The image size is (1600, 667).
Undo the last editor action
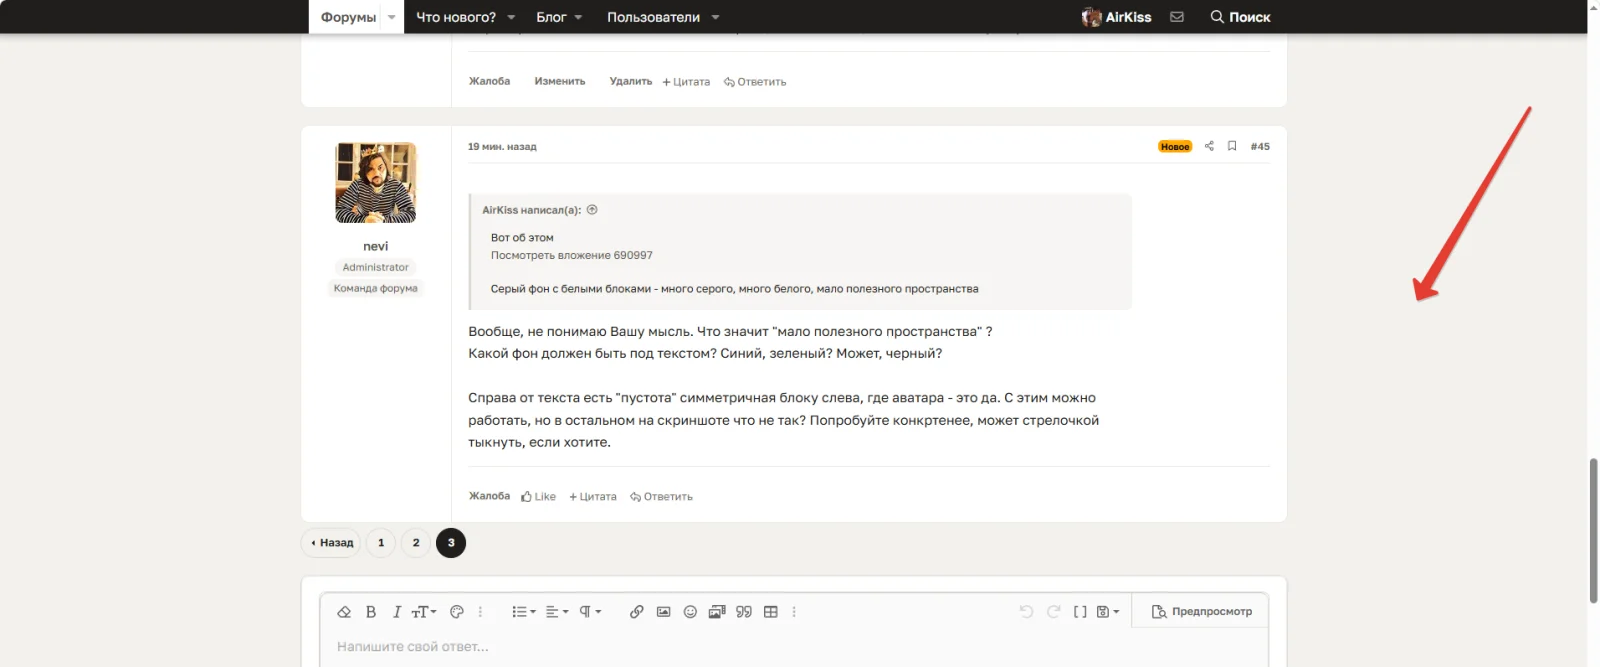tap(1026, 612)
